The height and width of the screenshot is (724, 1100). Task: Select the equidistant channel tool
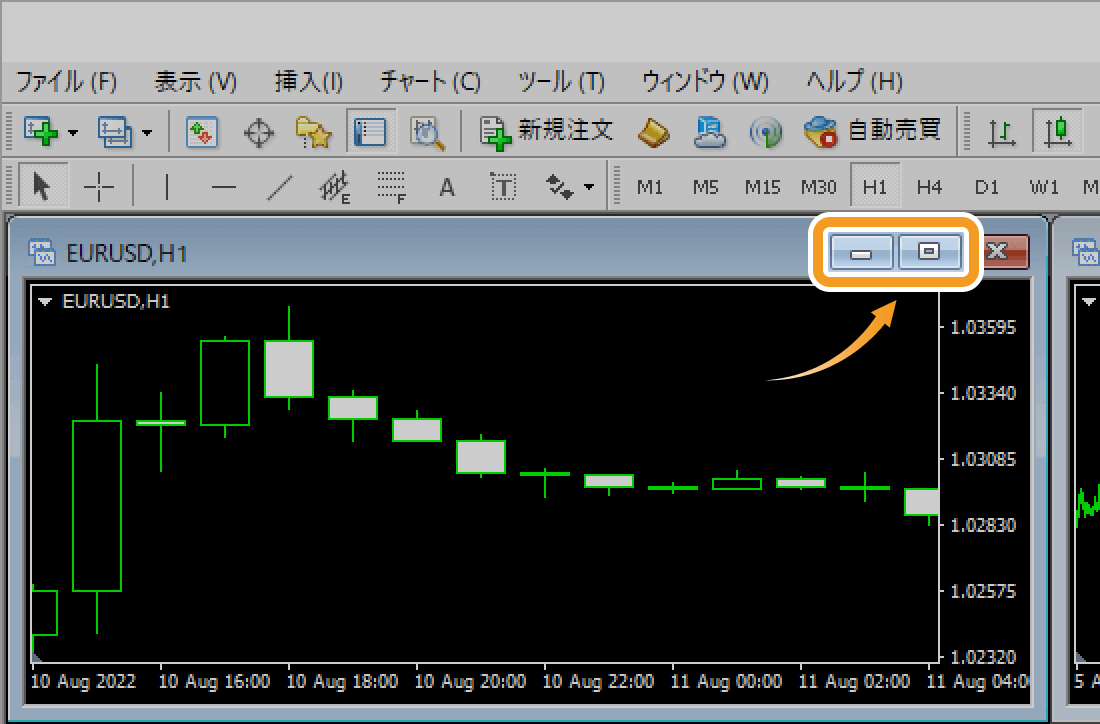point(336,186)
